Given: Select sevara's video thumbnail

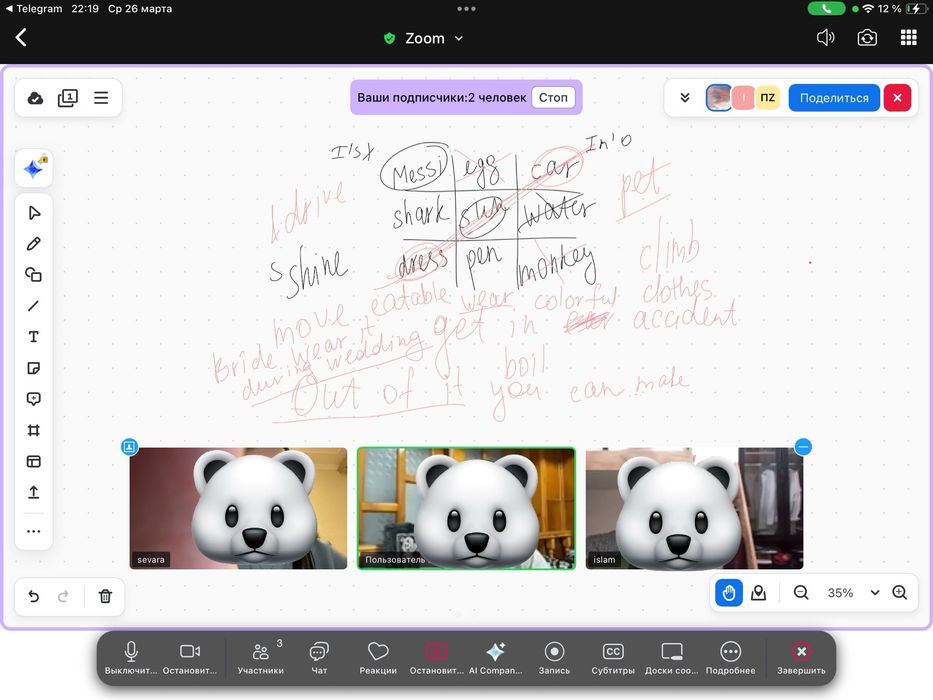Looking at the screenshot, I should (238, 508).
